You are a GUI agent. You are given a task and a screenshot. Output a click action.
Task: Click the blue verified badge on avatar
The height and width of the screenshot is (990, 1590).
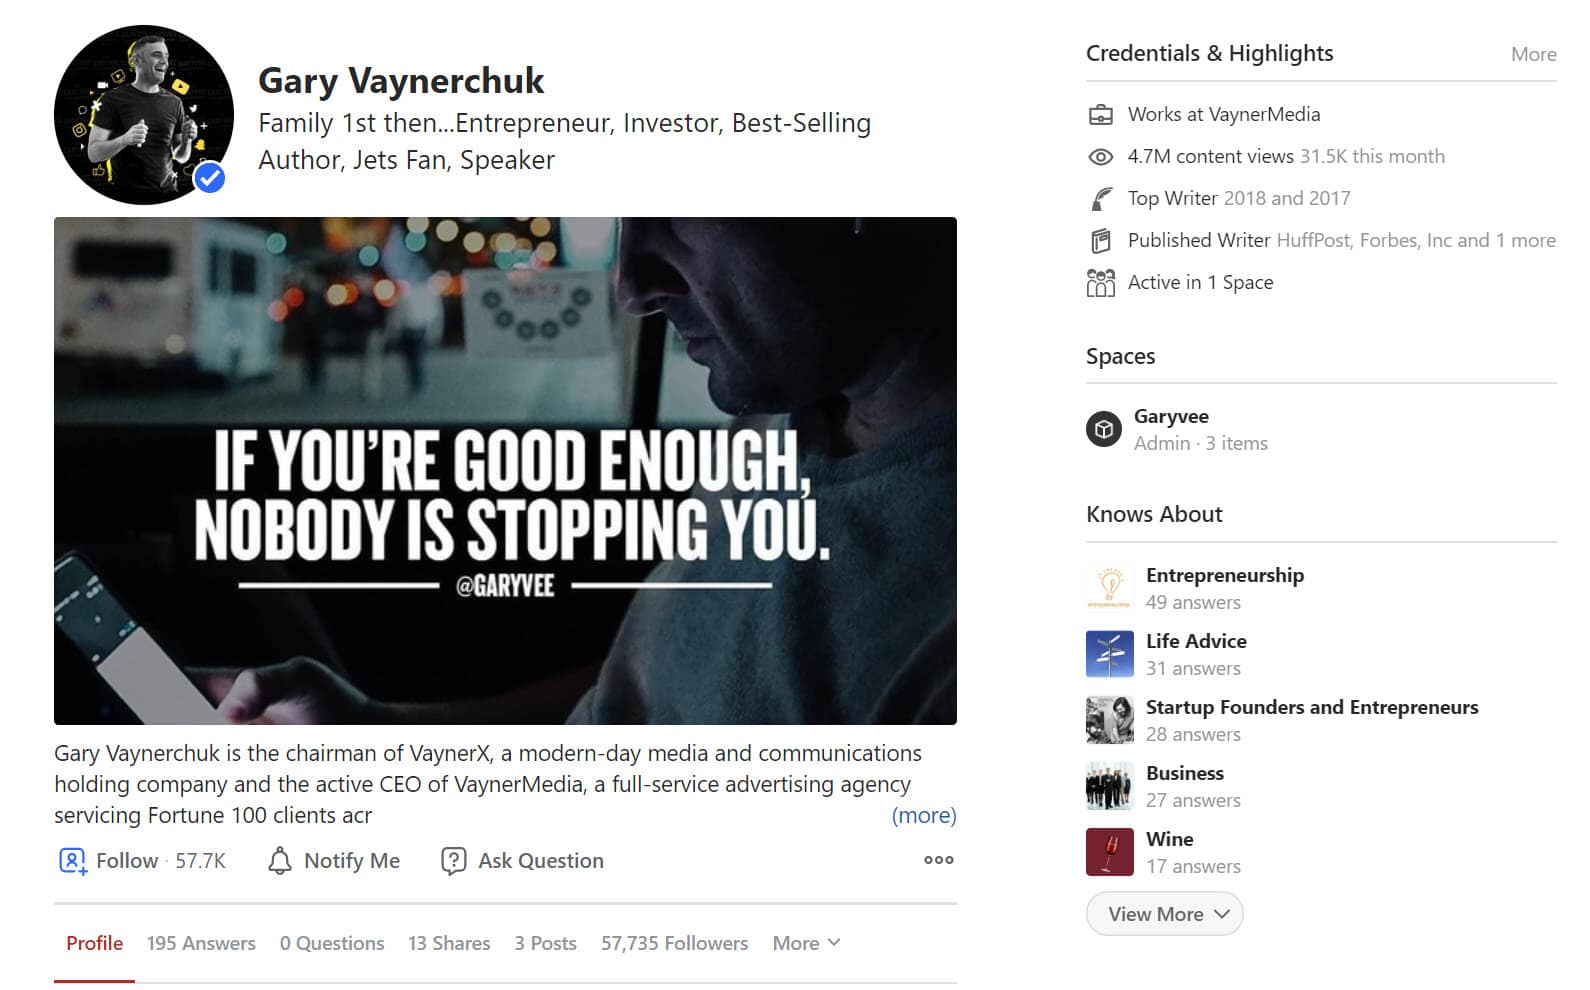tap(209, 178)
